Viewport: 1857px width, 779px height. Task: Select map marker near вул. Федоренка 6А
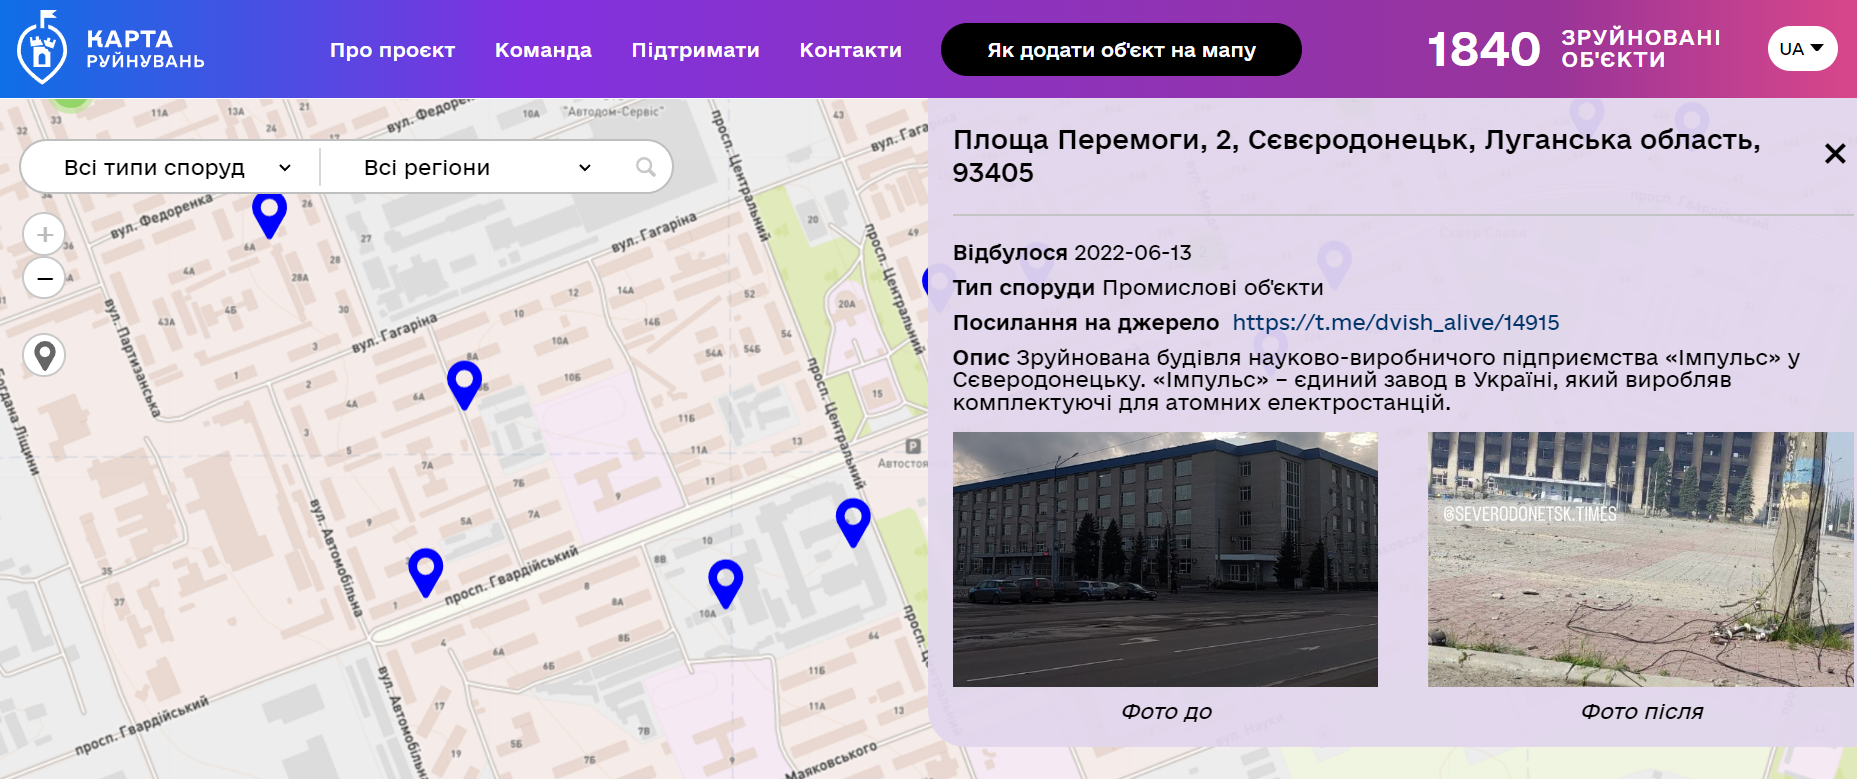[x=269, y=212]
